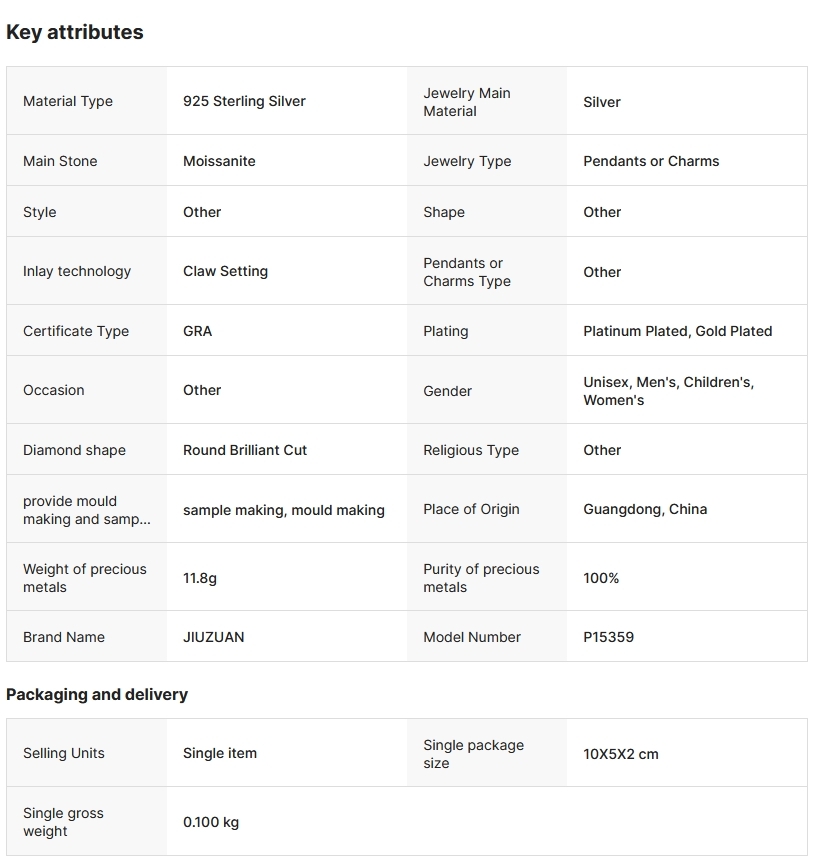The image size is (814, 860).
Task: Click the 100% purity value
Action: point(601,578)
